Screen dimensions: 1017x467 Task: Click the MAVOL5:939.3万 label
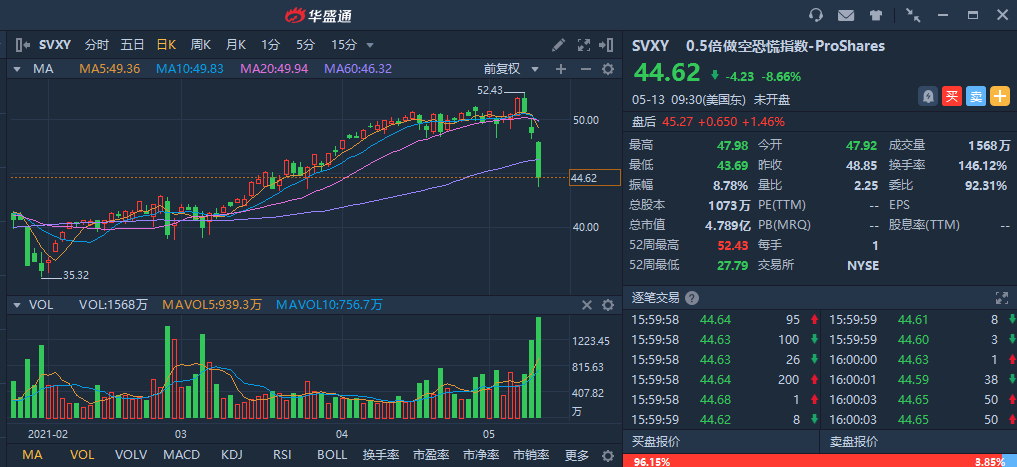pyautogui.click(x=212, y=305)
